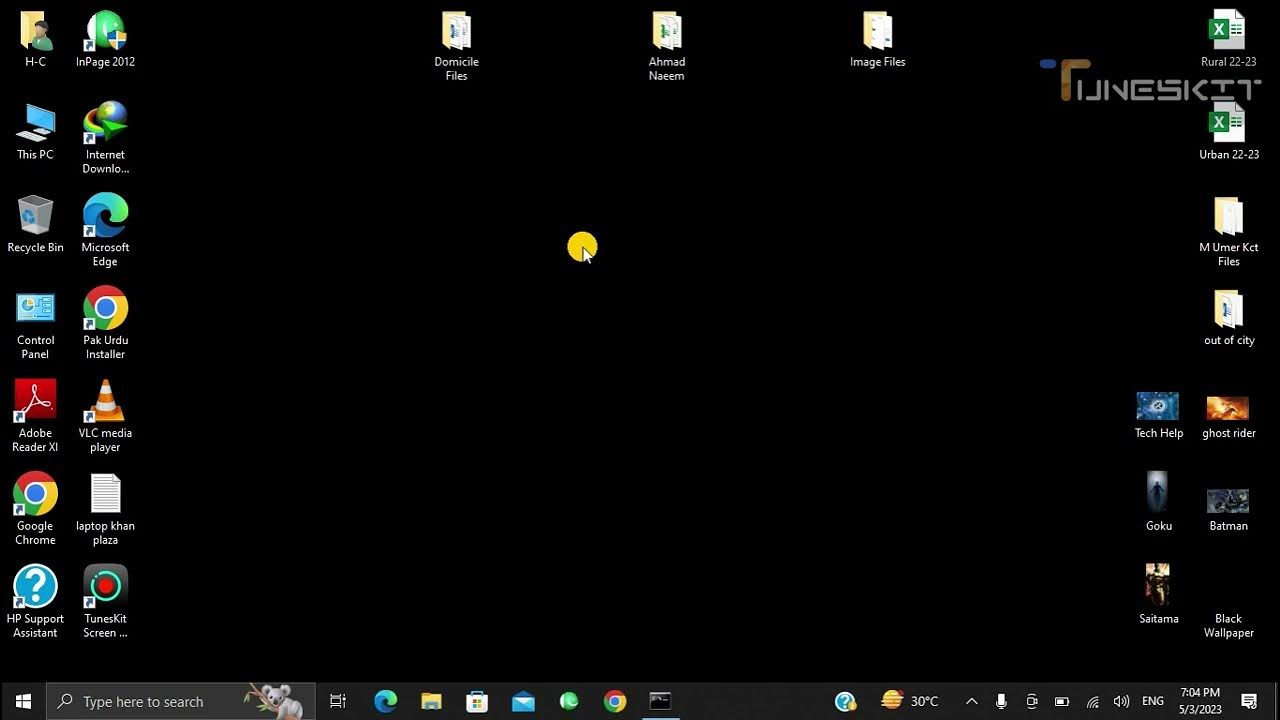1280x720 pixels.
Task: Click the taskbar search box
Action: click(182, 701)
